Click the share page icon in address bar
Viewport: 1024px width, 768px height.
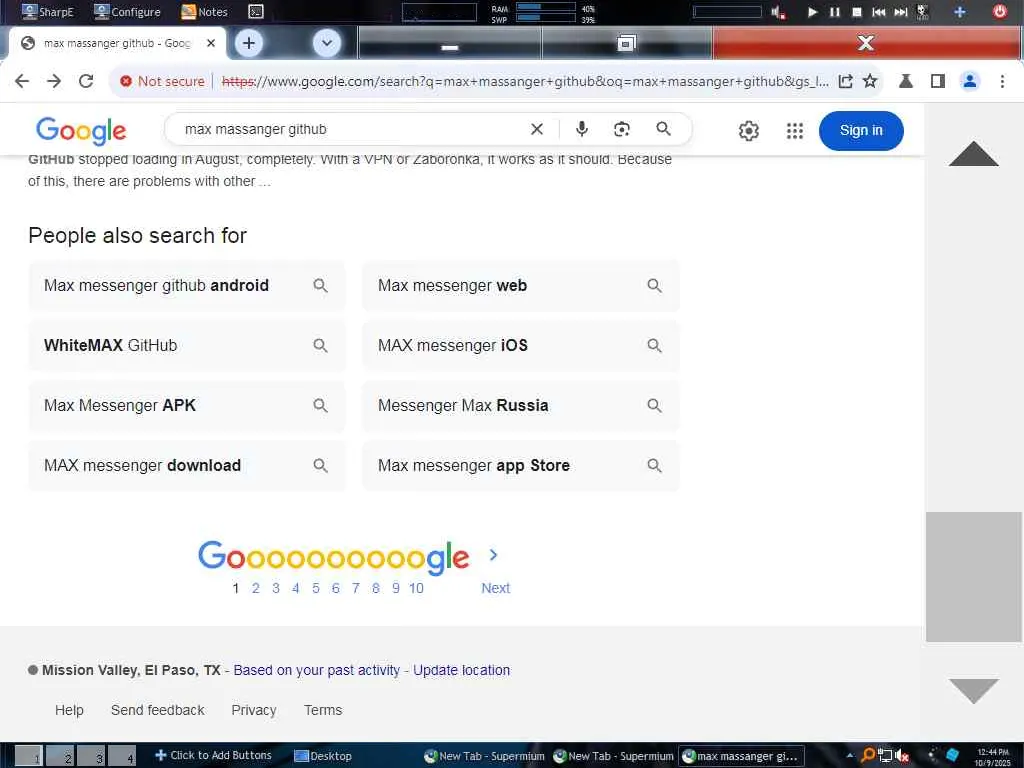(846, 81)
